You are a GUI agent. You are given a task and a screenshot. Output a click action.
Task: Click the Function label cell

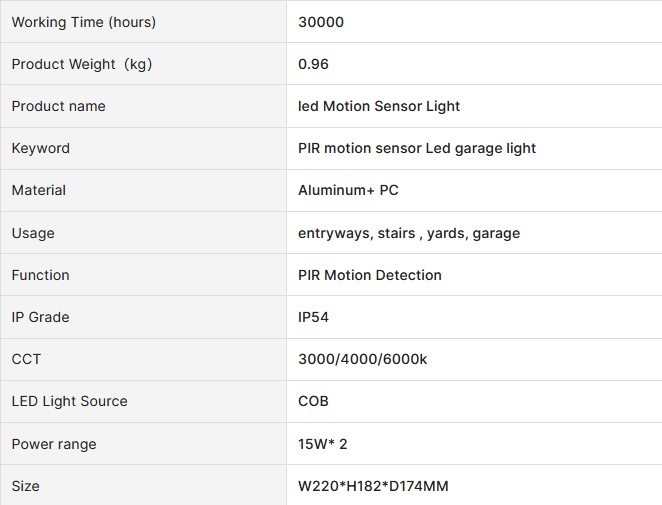coord(41,275)
